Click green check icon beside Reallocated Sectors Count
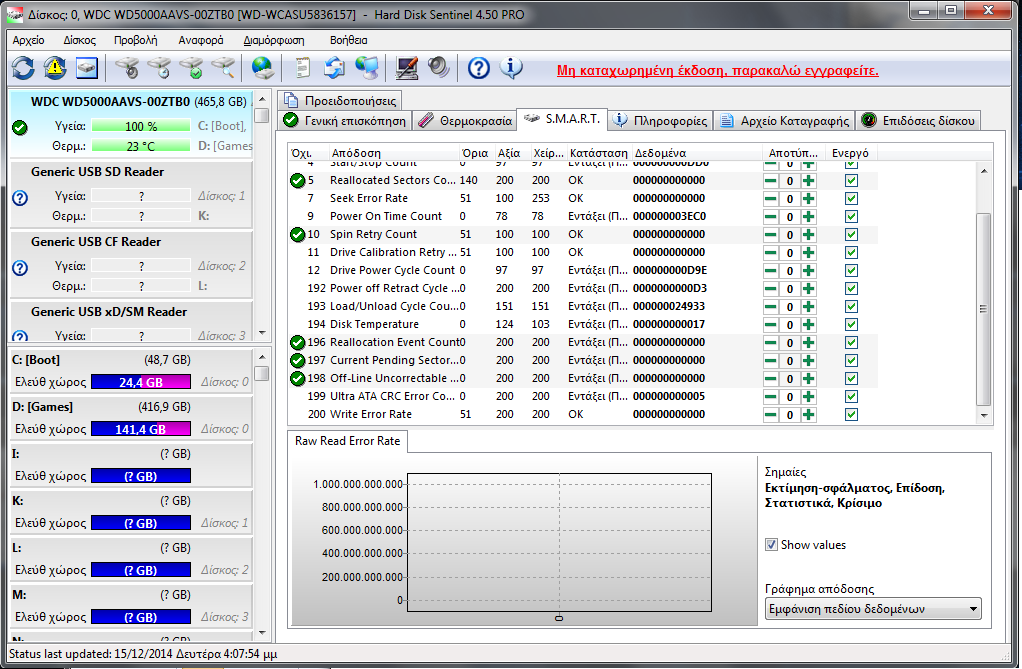 click(297, 181)
